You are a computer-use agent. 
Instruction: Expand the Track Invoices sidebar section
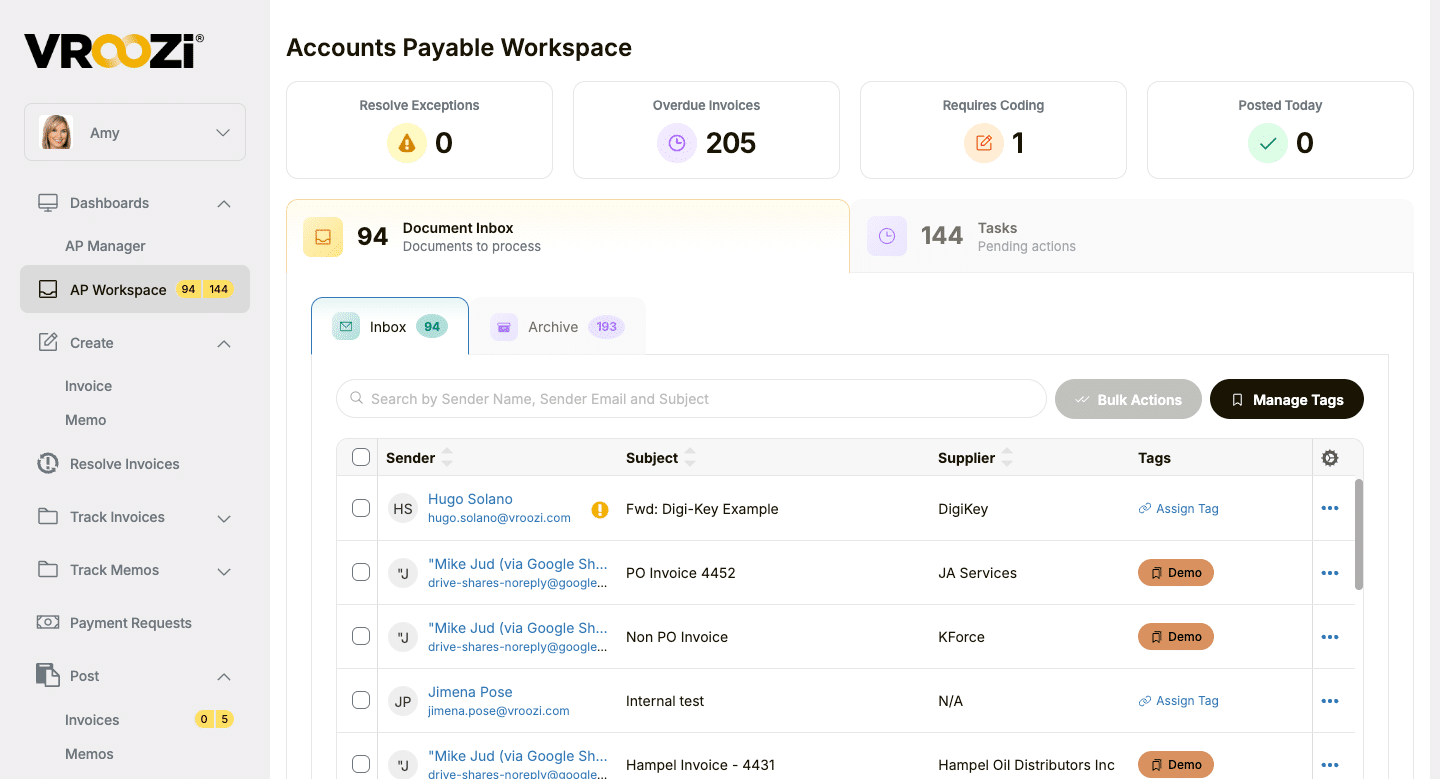coord(224,518)
